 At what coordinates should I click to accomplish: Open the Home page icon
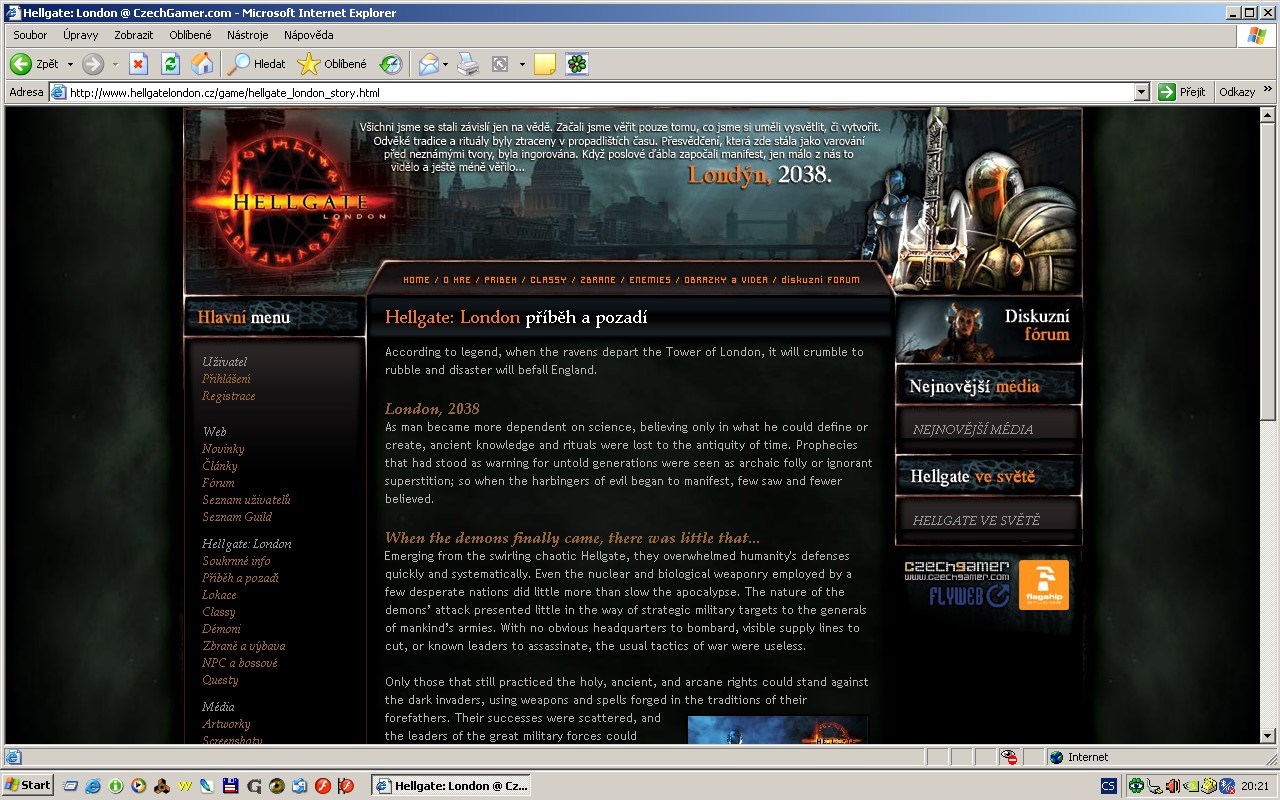(202, 64)
